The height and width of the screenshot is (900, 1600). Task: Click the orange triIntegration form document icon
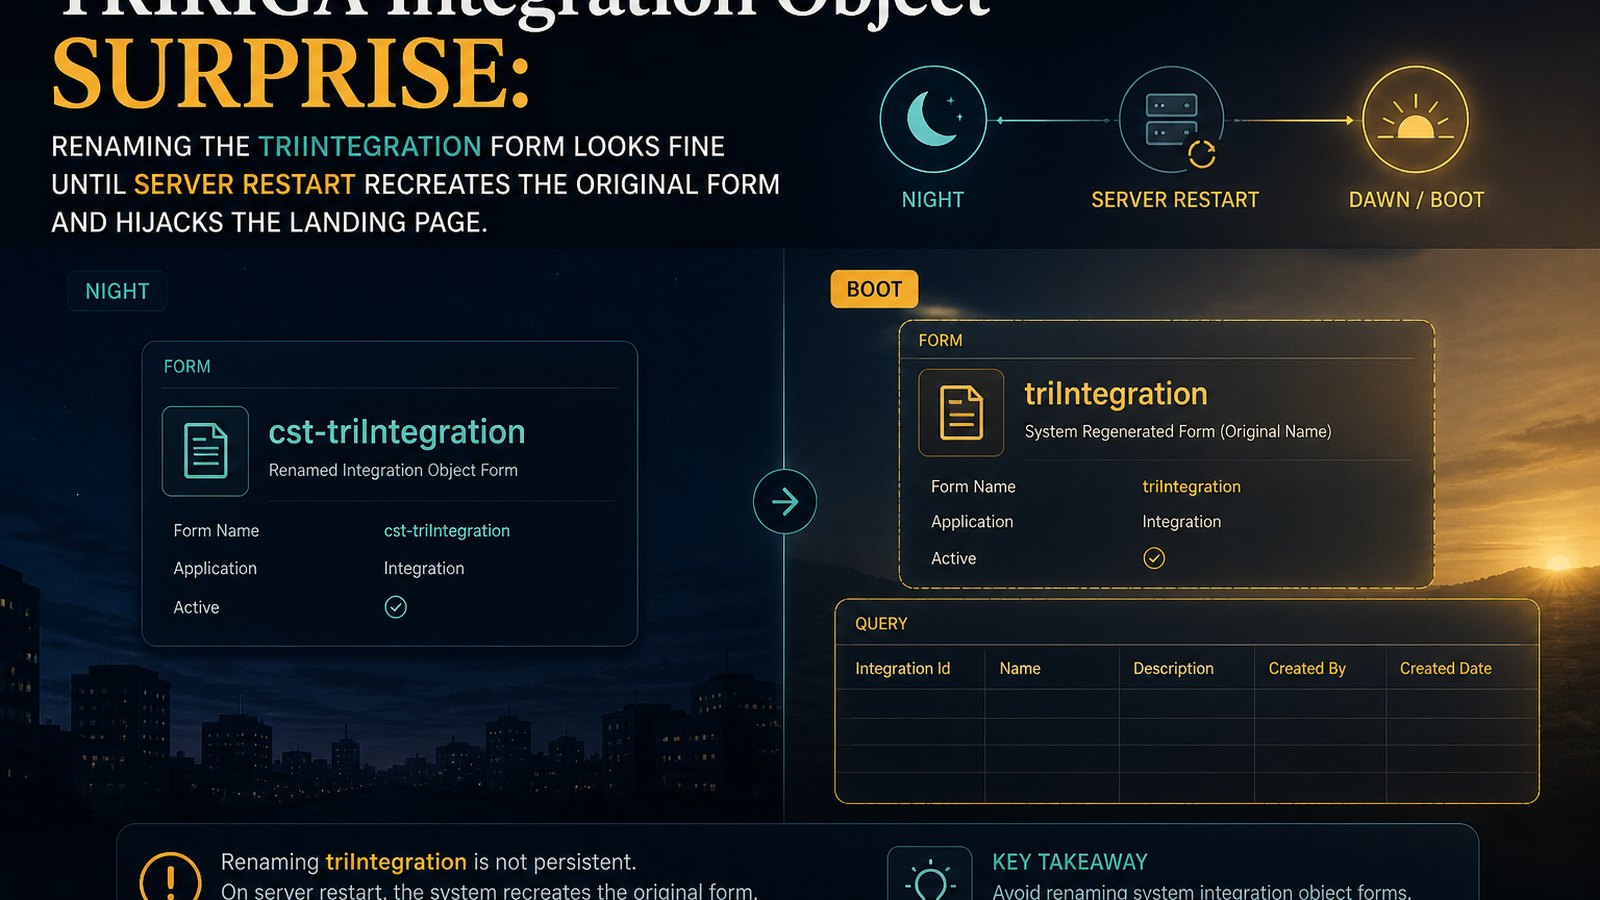pos(961,412)
